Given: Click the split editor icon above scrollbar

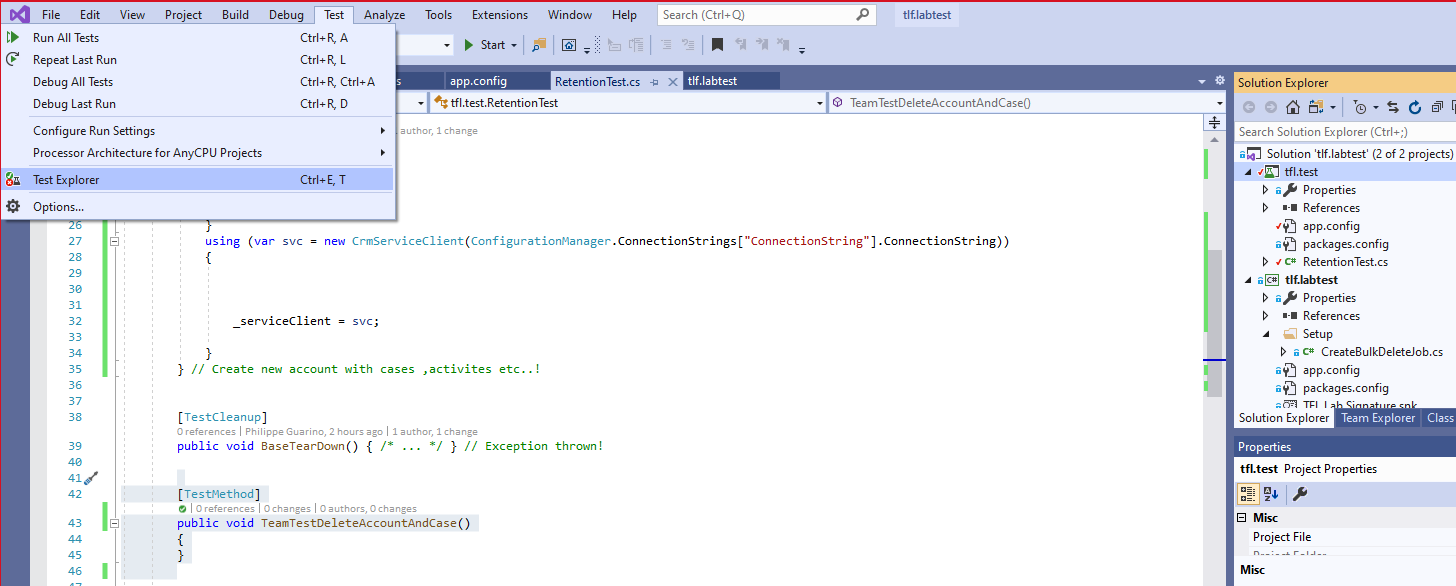Looking at the screenshot, I should point(1214,123).
